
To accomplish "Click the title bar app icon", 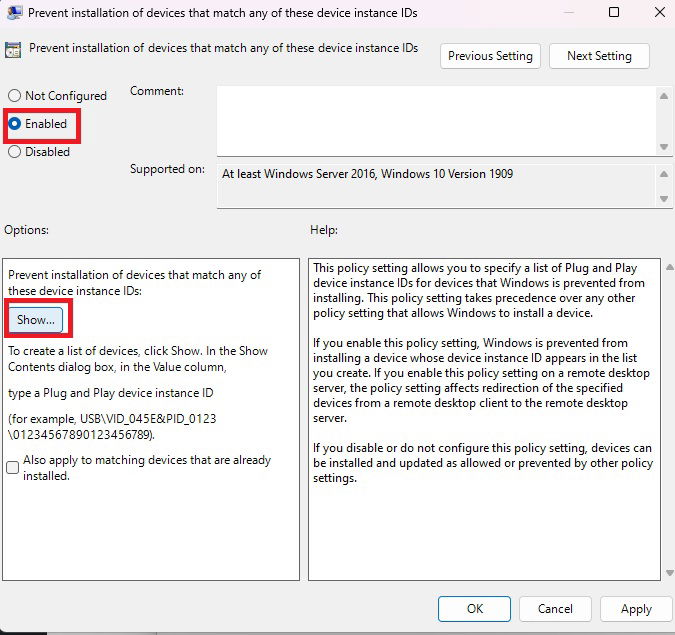I will pyautogui.click(x=14, y=12).
